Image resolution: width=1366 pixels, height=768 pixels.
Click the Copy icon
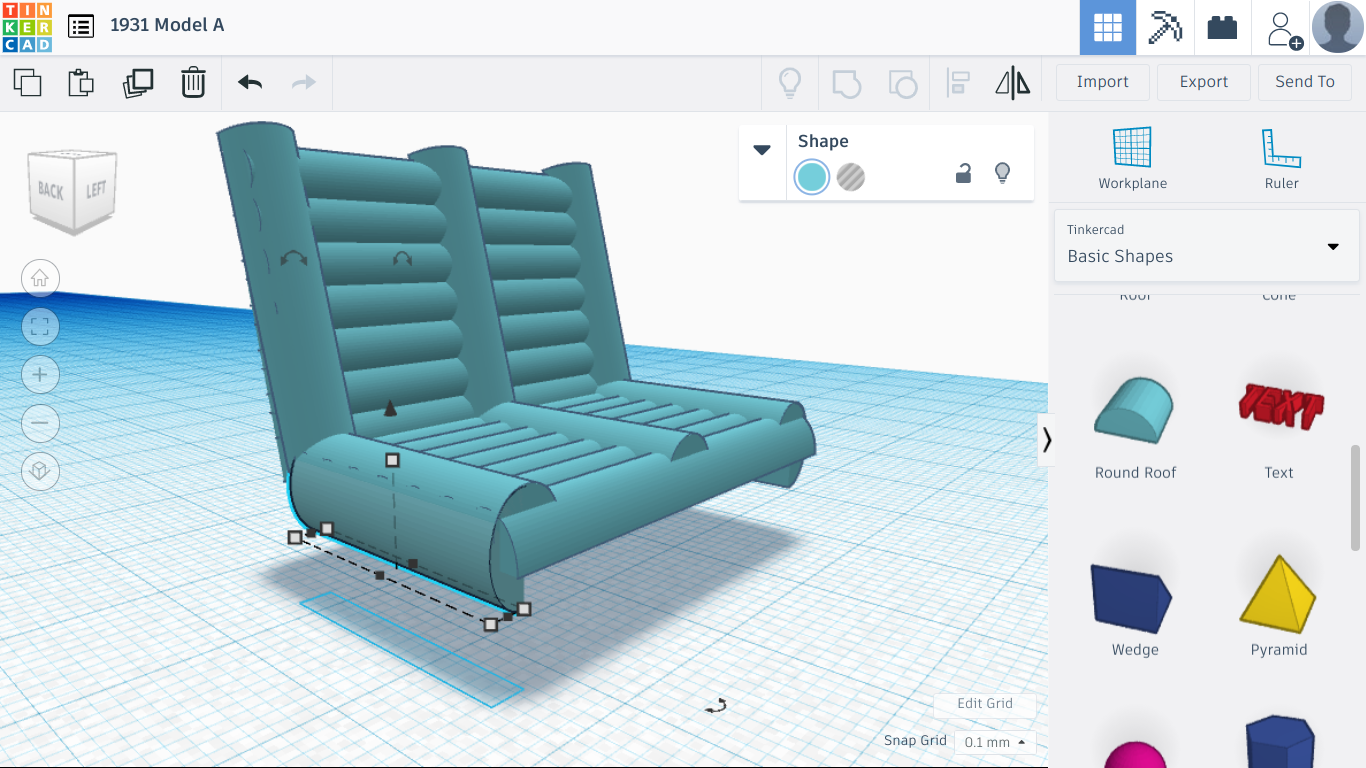(x=27, y=82)
